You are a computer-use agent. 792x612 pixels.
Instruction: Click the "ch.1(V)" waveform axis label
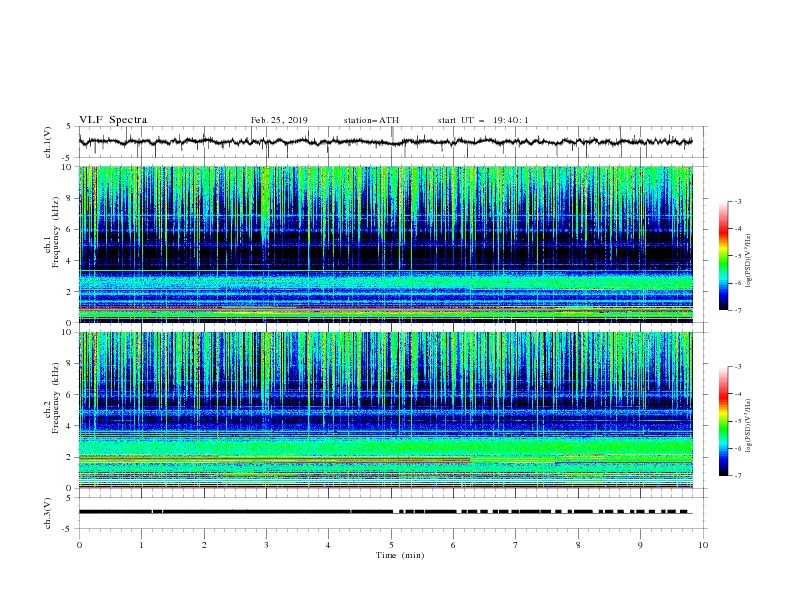point(48,142)
